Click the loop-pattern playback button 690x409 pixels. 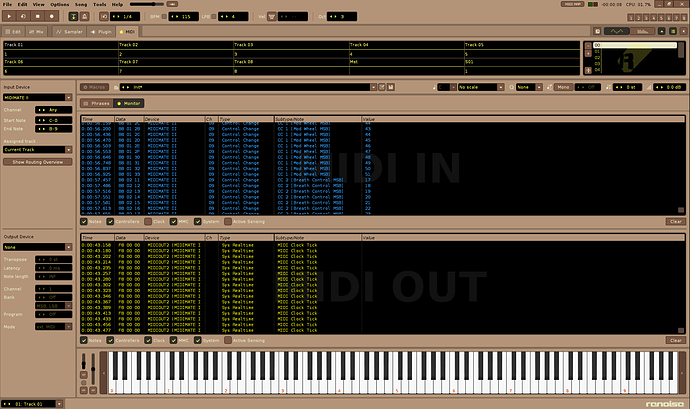23,17
